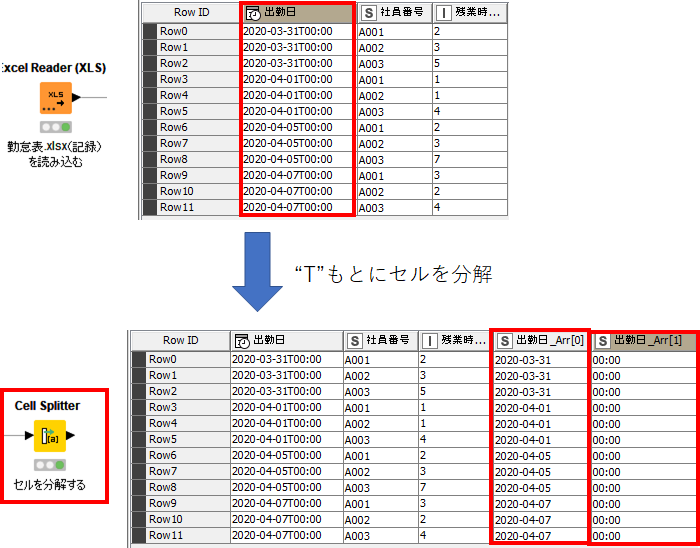Select Row5 in the upper table
The width and height of the screenshot is (700, 548).
tap(191, 112)
